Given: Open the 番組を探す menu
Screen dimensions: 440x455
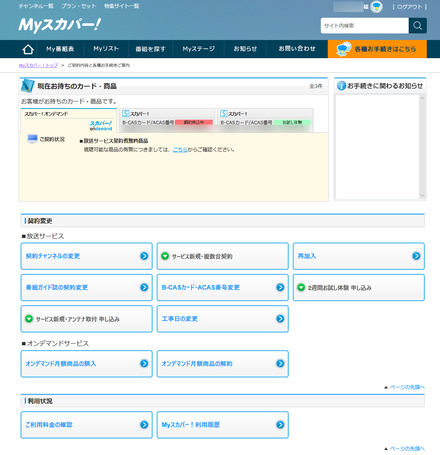Looking at the screenshot, I should pos(151,49).
